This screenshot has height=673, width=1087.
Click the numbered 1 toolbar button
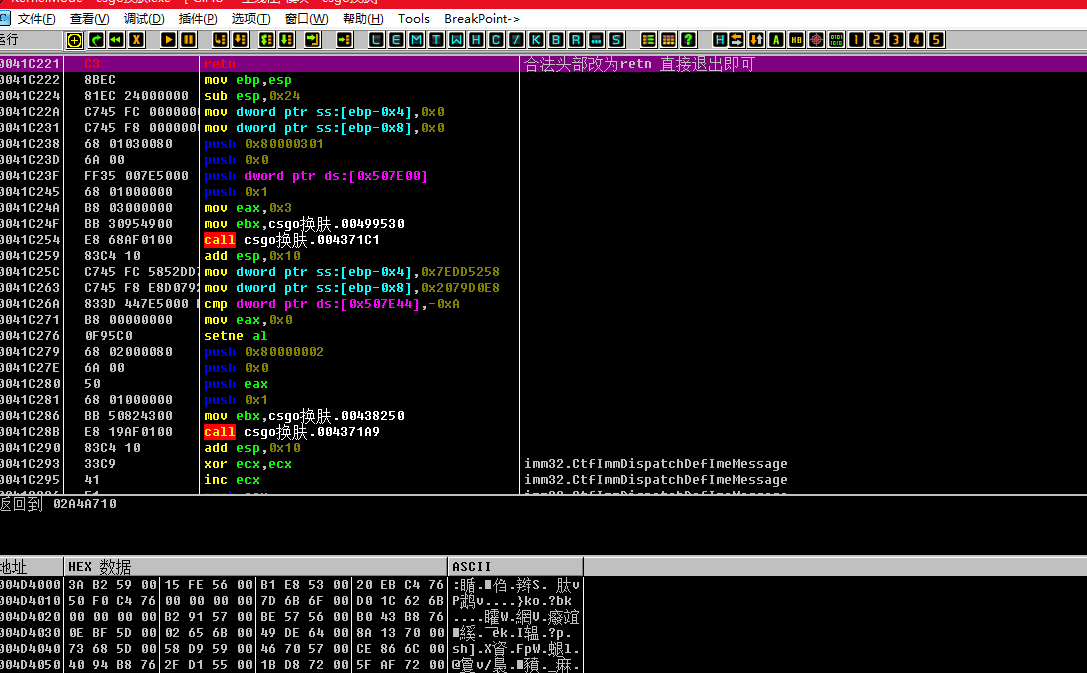(x=857, y=40)
